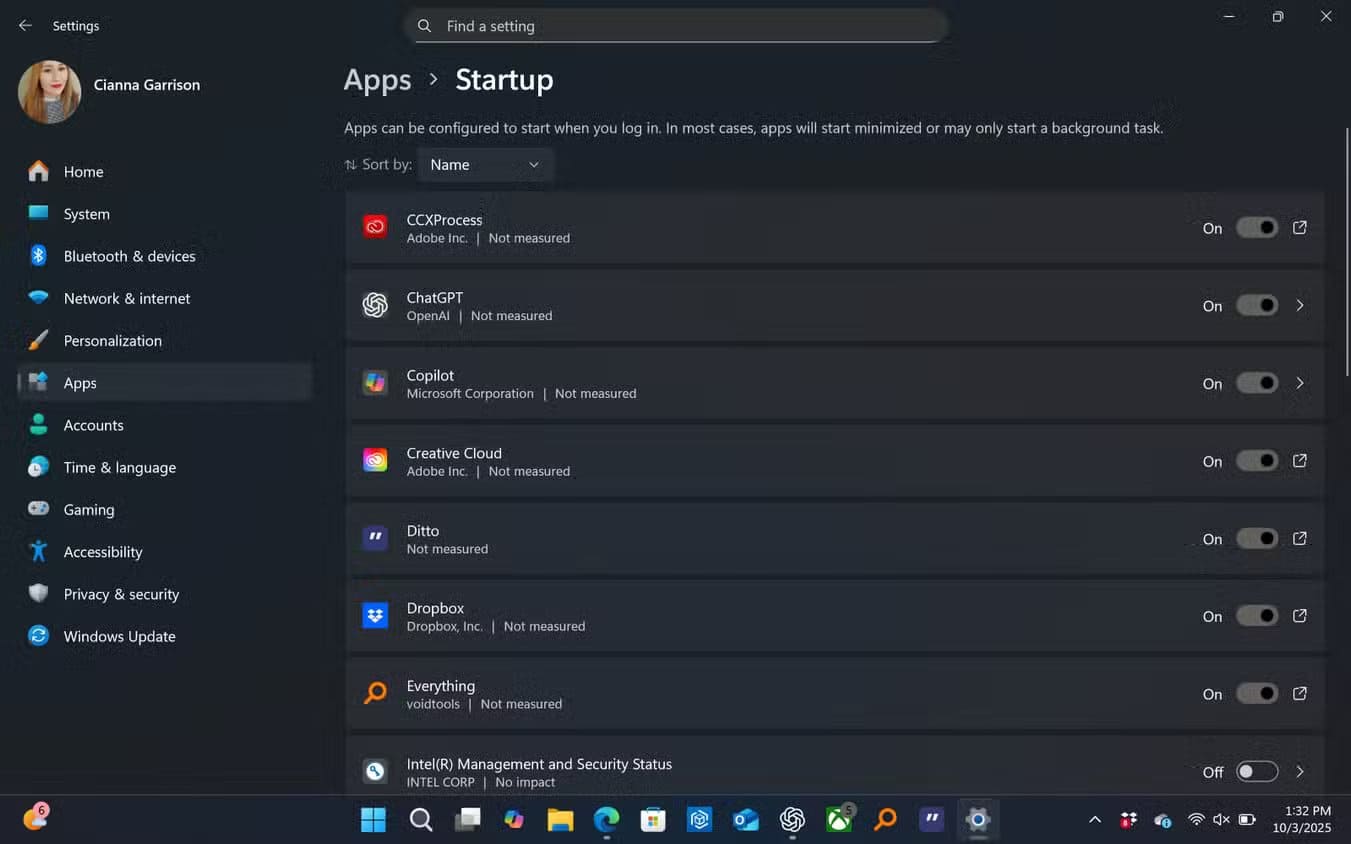
Task: Click the "Startup" page heading
Action: (x=504, y=80)
